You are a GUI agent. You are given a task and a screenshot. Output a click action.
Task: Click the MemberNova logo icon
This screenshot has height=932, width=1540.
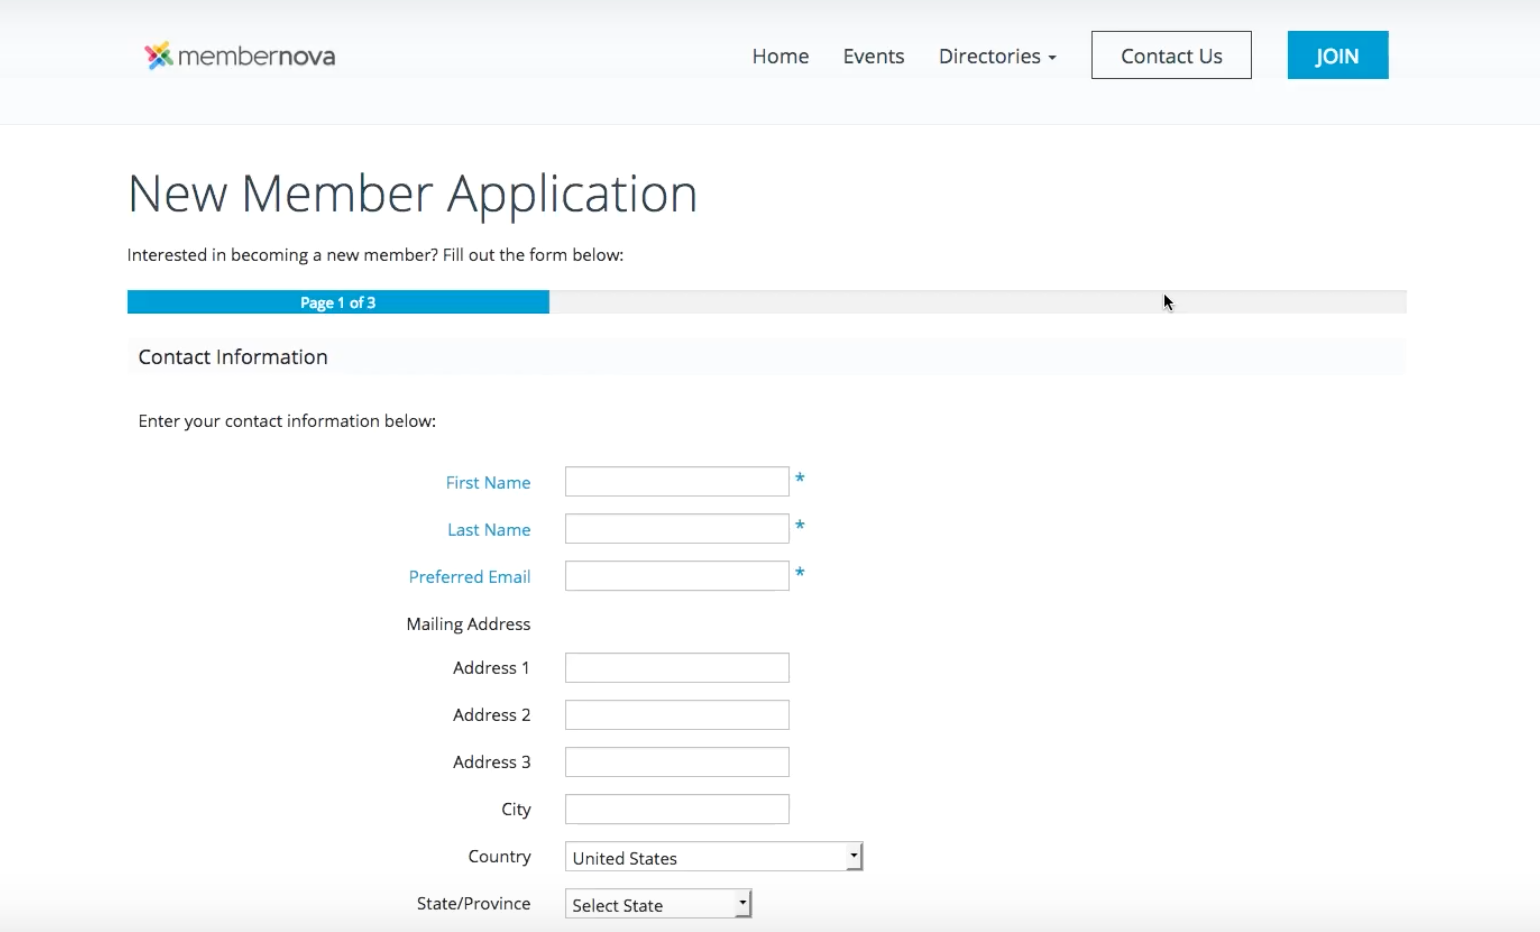click(158, 55)
